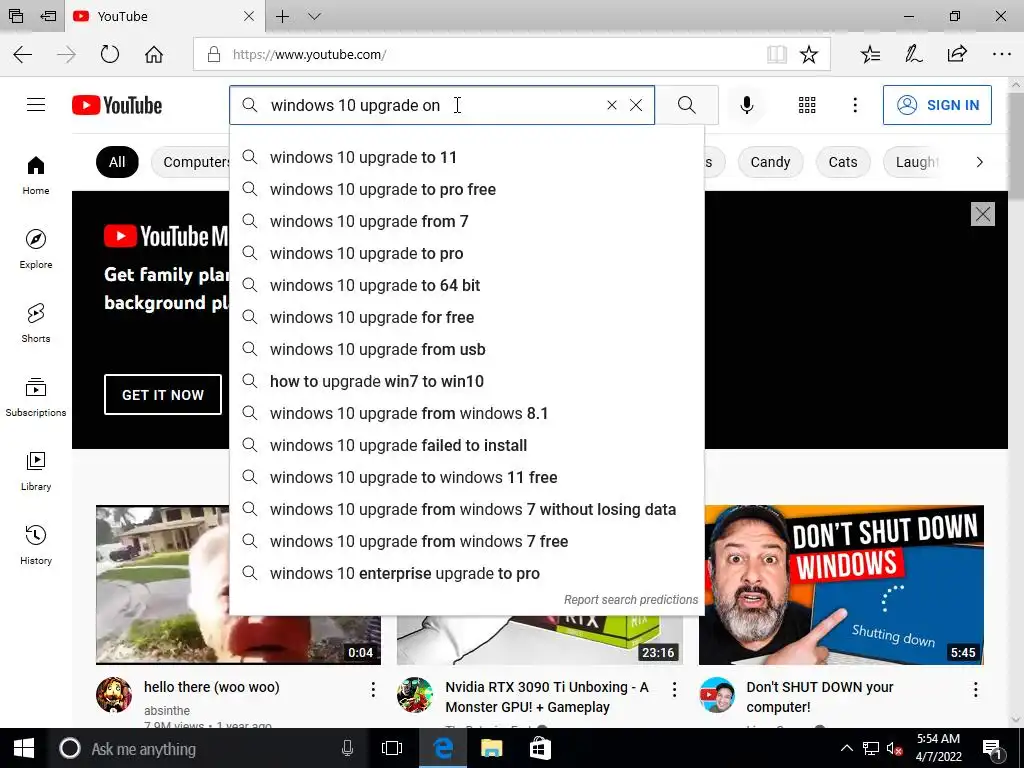The width and height of the screenshot is (1024, 768).
Task: Click the SIGN IN button
Action: pos(936,105)
